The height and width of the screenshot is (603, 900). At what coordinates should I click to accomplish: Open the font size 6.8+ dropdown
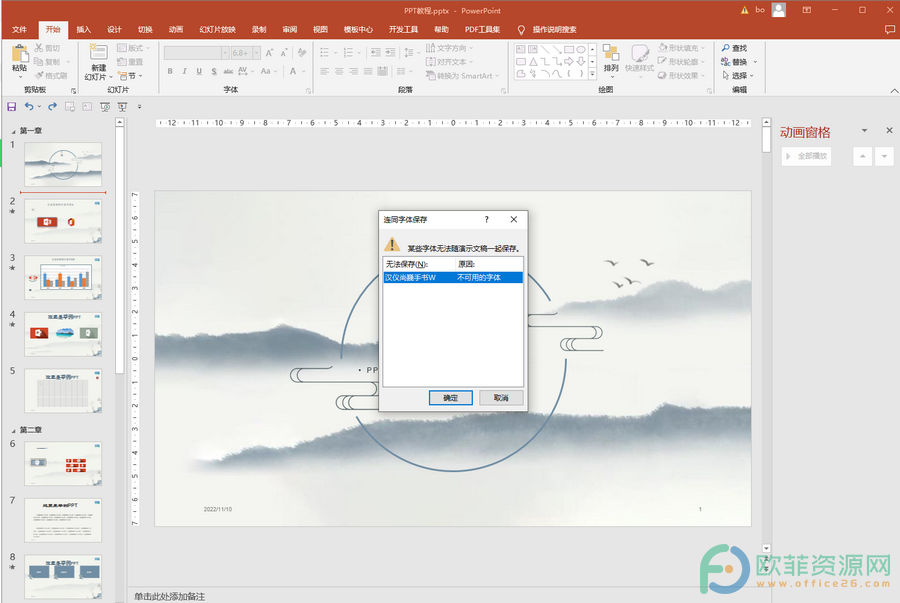pyautogui.click(x=257, y=53)
